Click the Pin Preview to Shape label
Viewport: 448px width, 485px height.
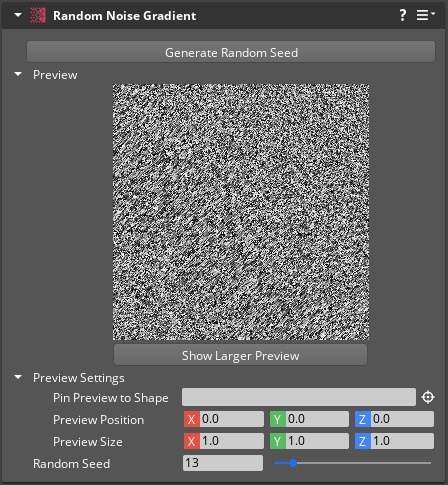(x=111, y=398)
